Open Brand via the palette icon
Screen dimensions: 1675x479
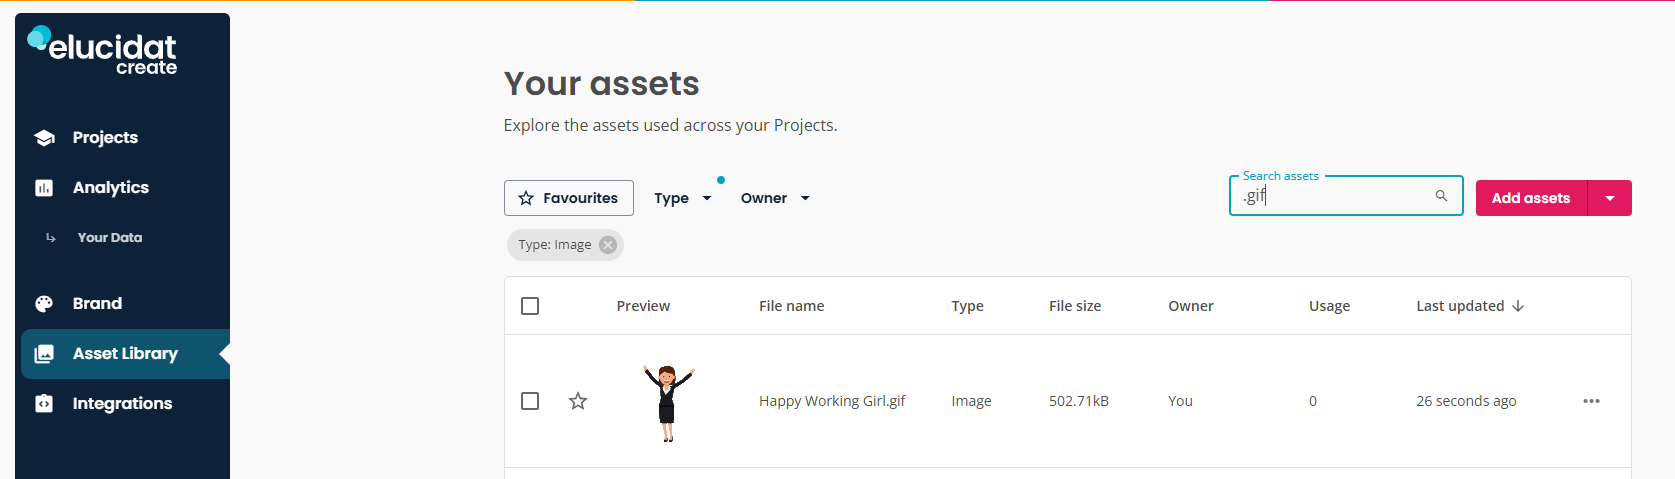coord(44,304)
